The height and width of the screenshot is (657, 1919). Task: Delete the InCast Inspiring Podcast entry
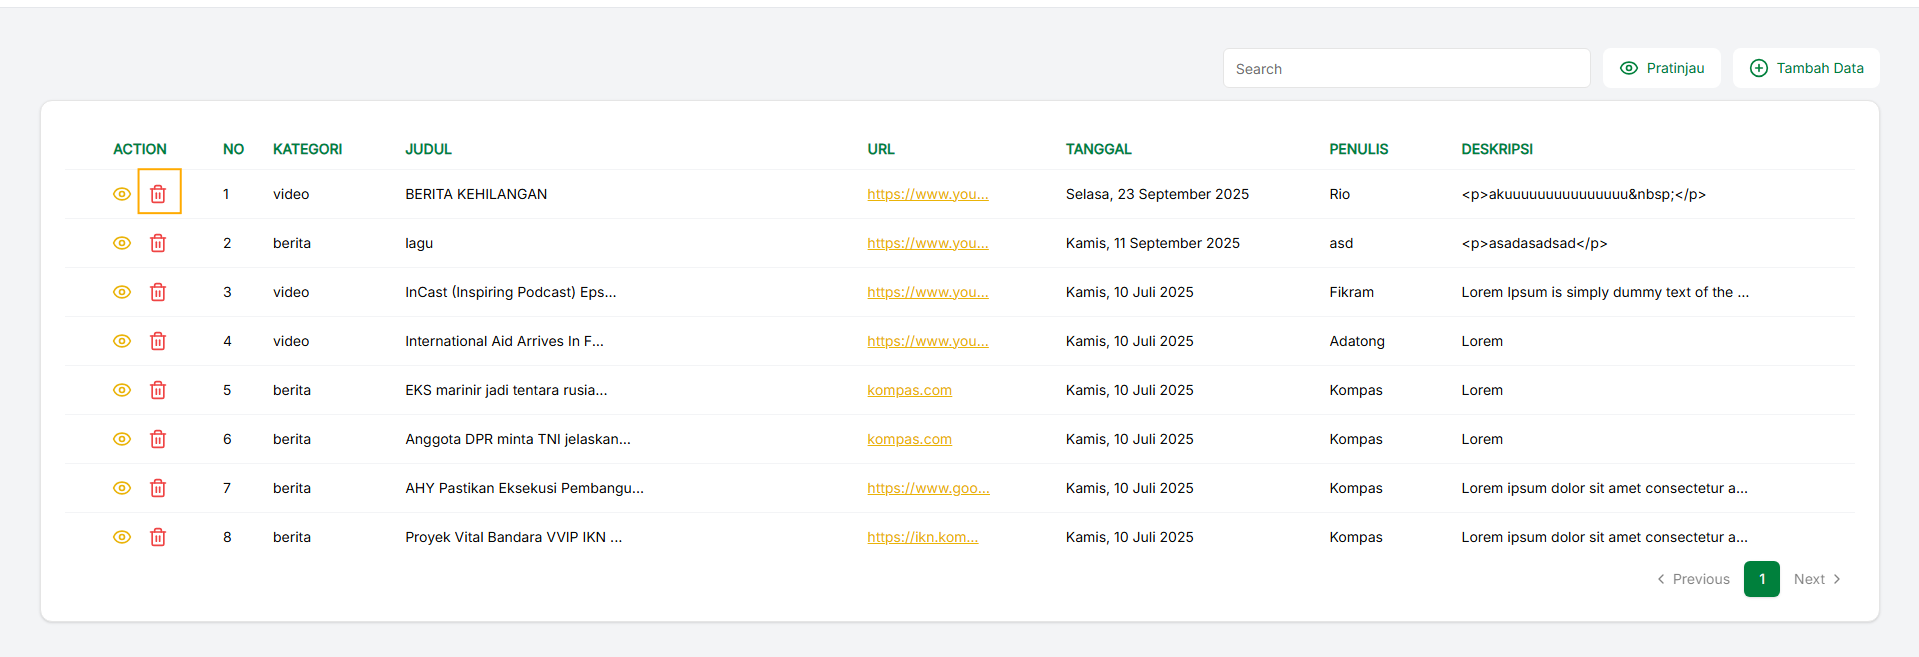158,292
